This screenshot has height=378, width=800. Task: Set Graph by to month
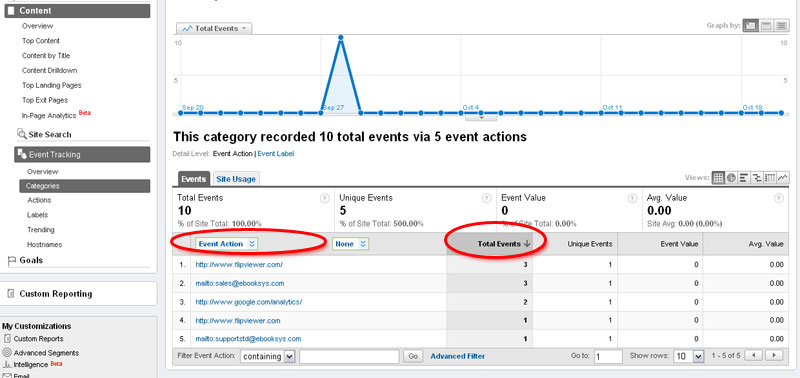(x=782, y=26)
